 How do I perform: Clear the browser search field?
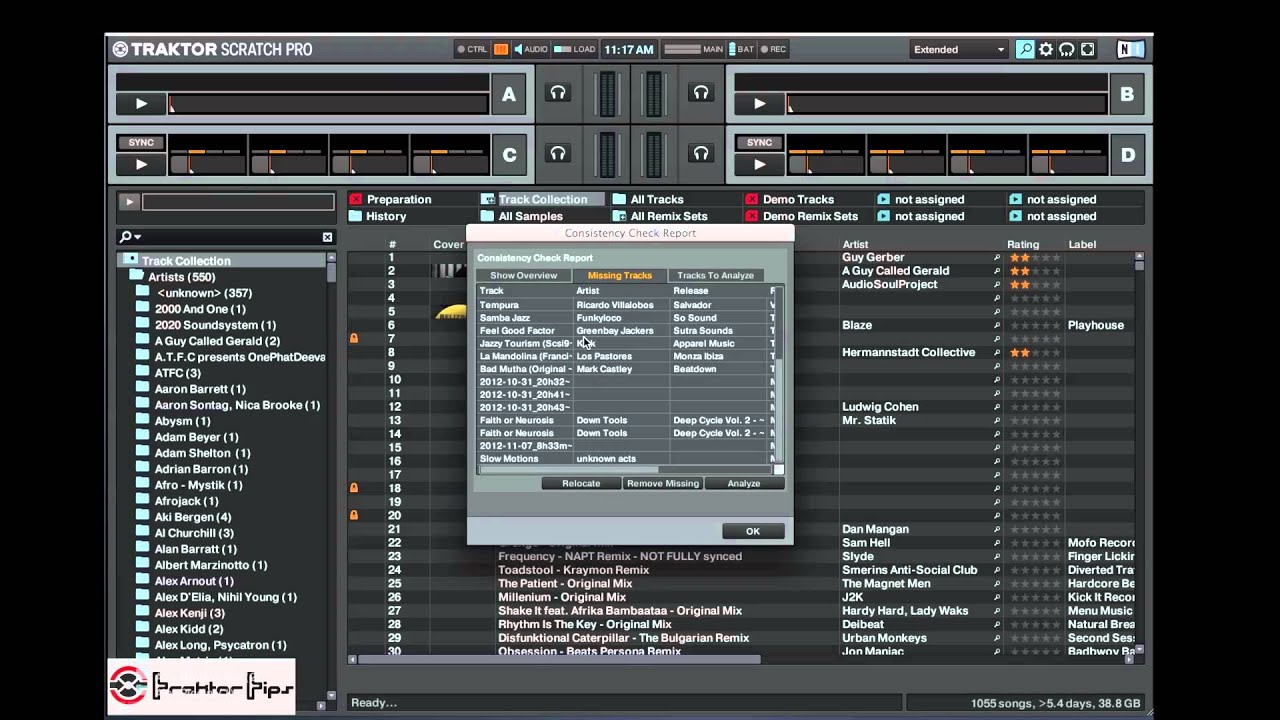click(327, 237)
